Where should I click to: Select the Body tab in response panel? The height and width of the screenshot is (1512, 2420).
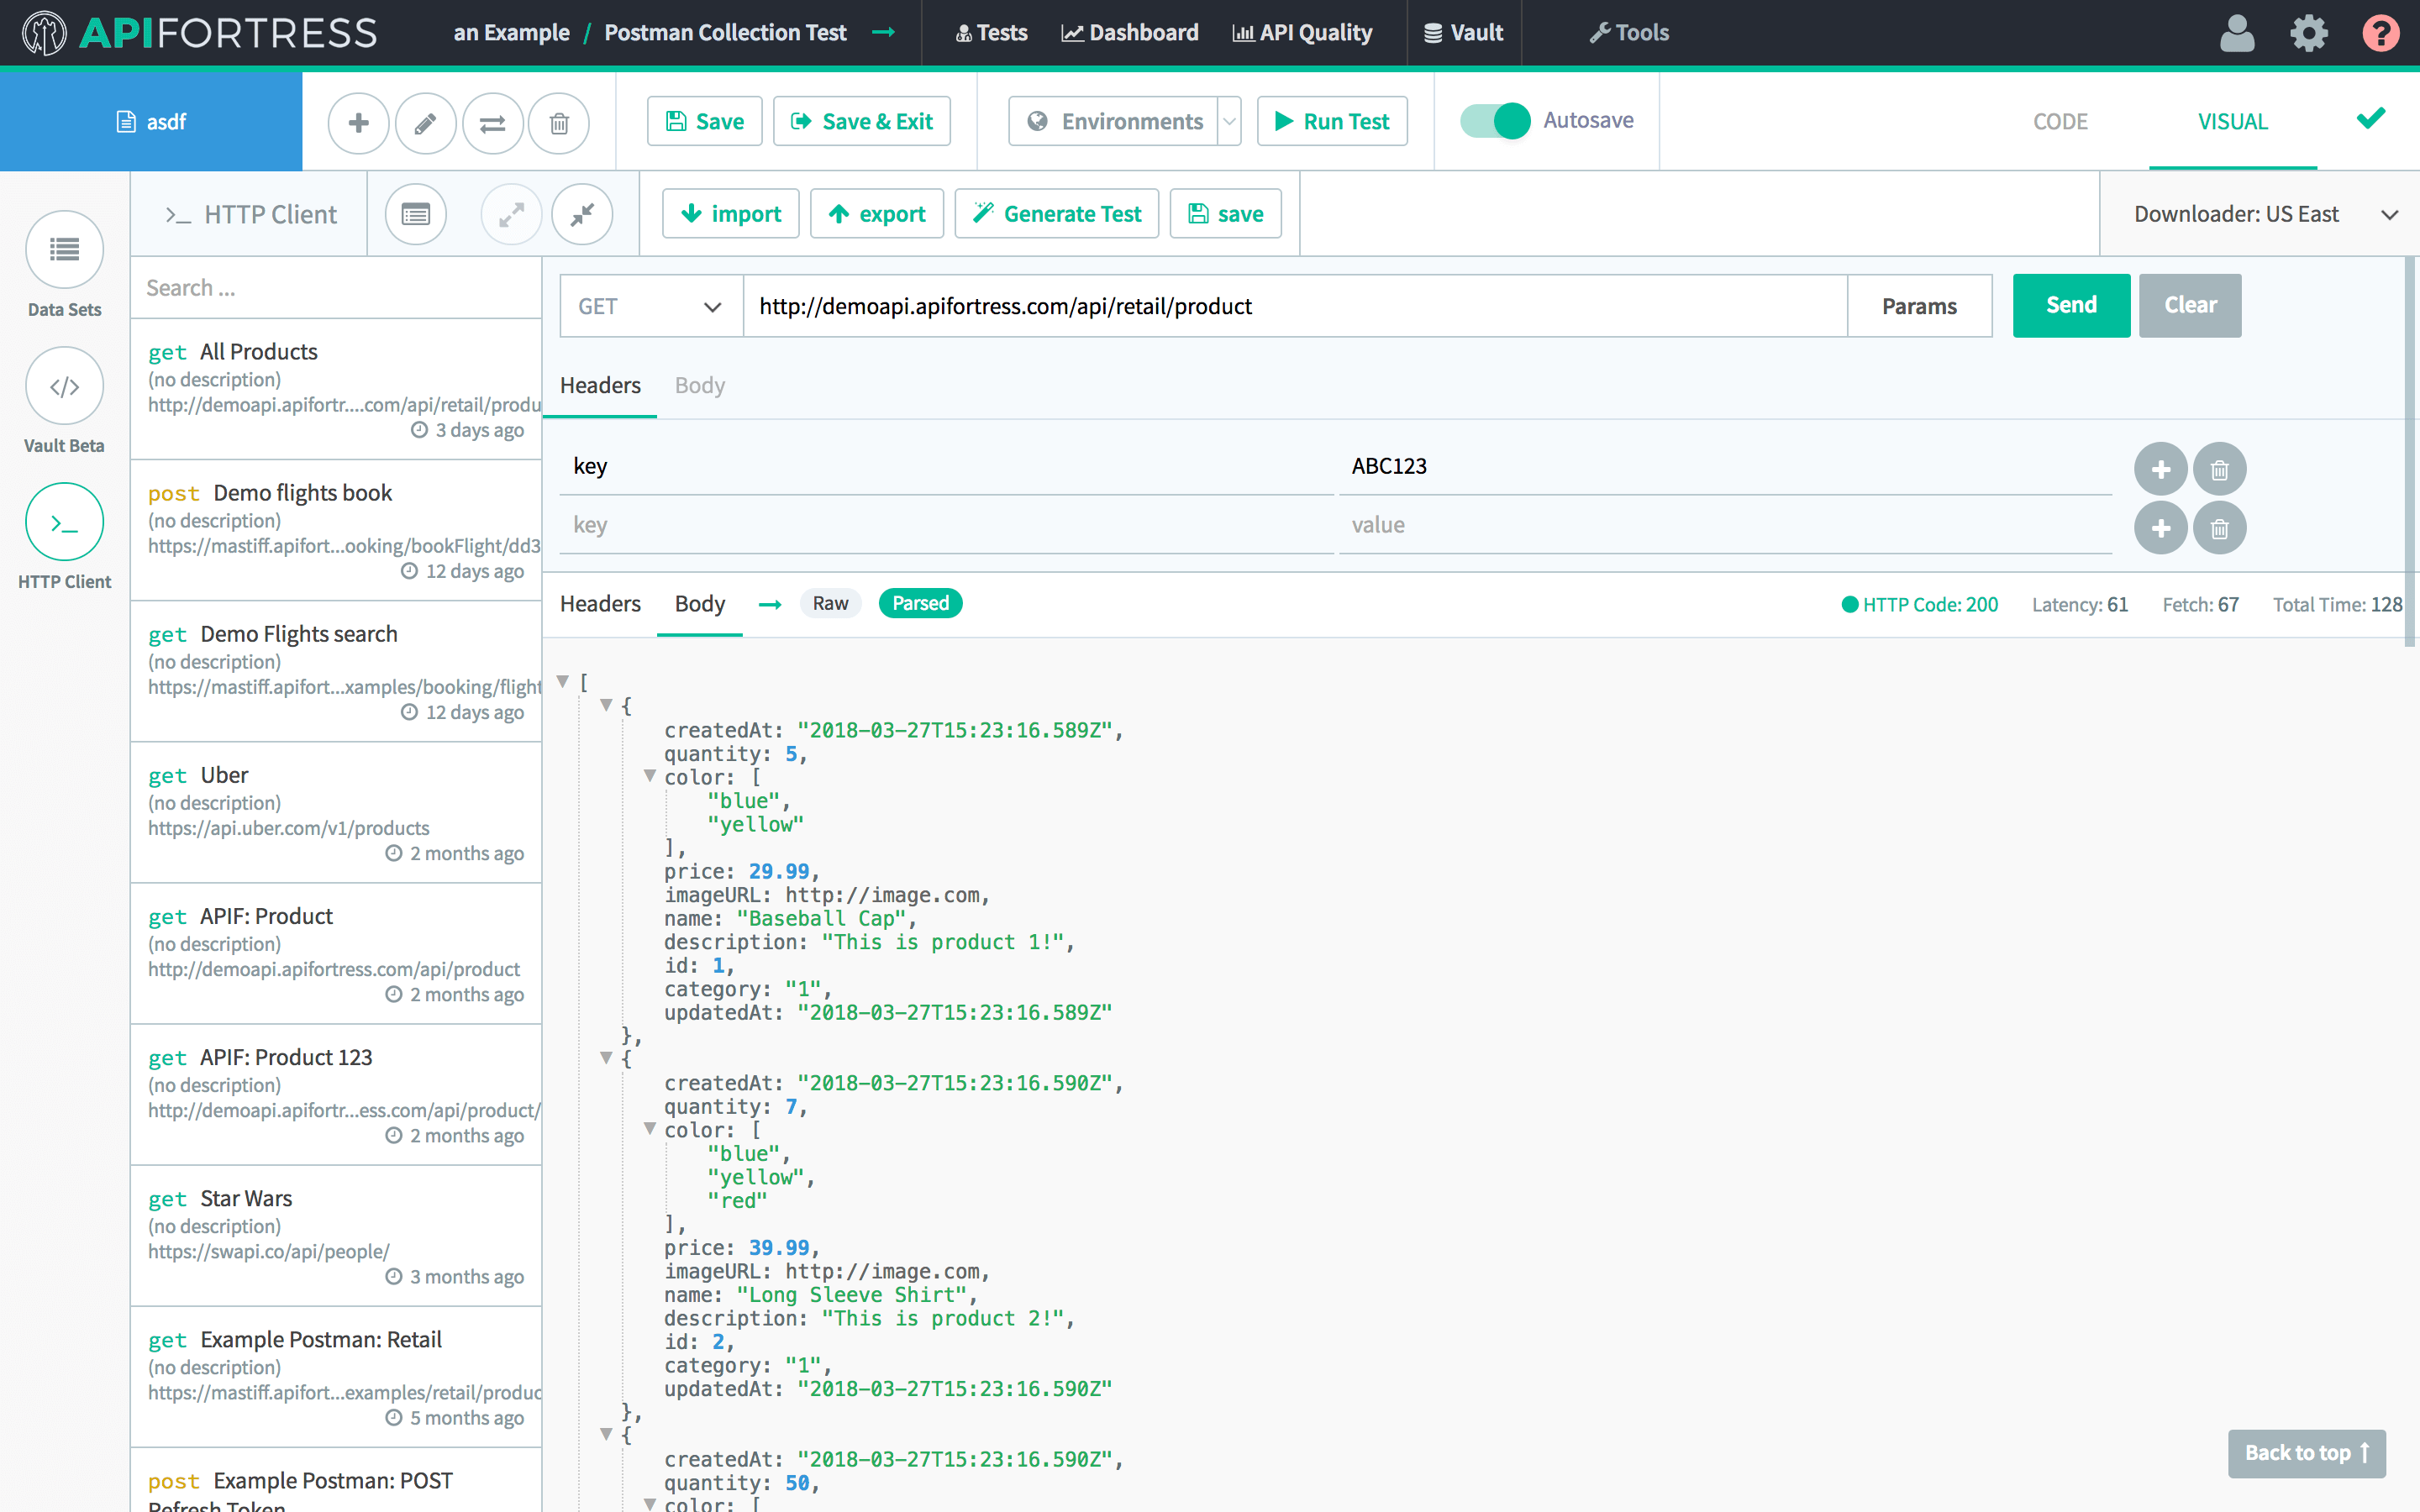click(698, 603)
